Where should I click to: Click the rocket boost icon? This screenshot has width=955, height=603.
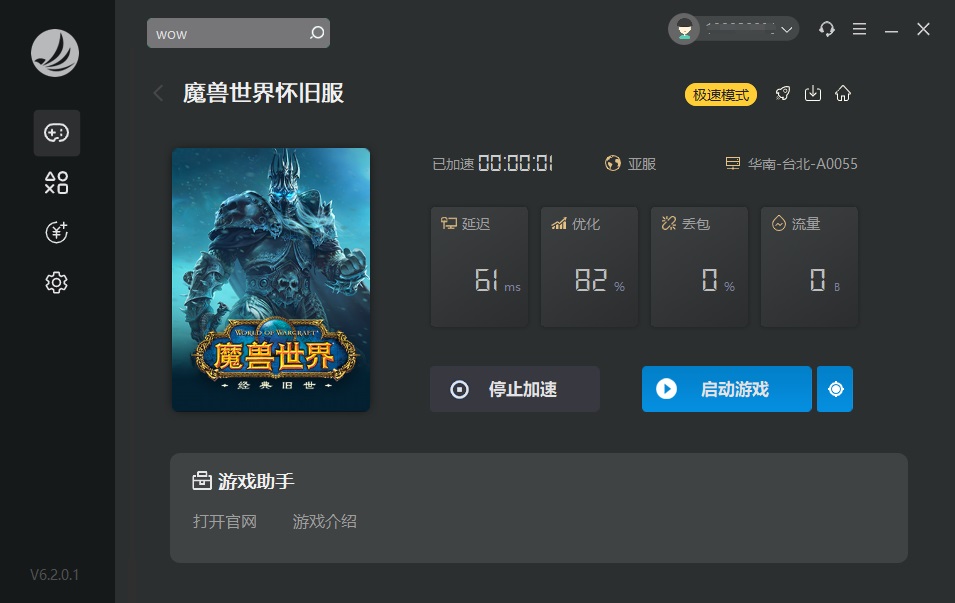coord(783,94)
